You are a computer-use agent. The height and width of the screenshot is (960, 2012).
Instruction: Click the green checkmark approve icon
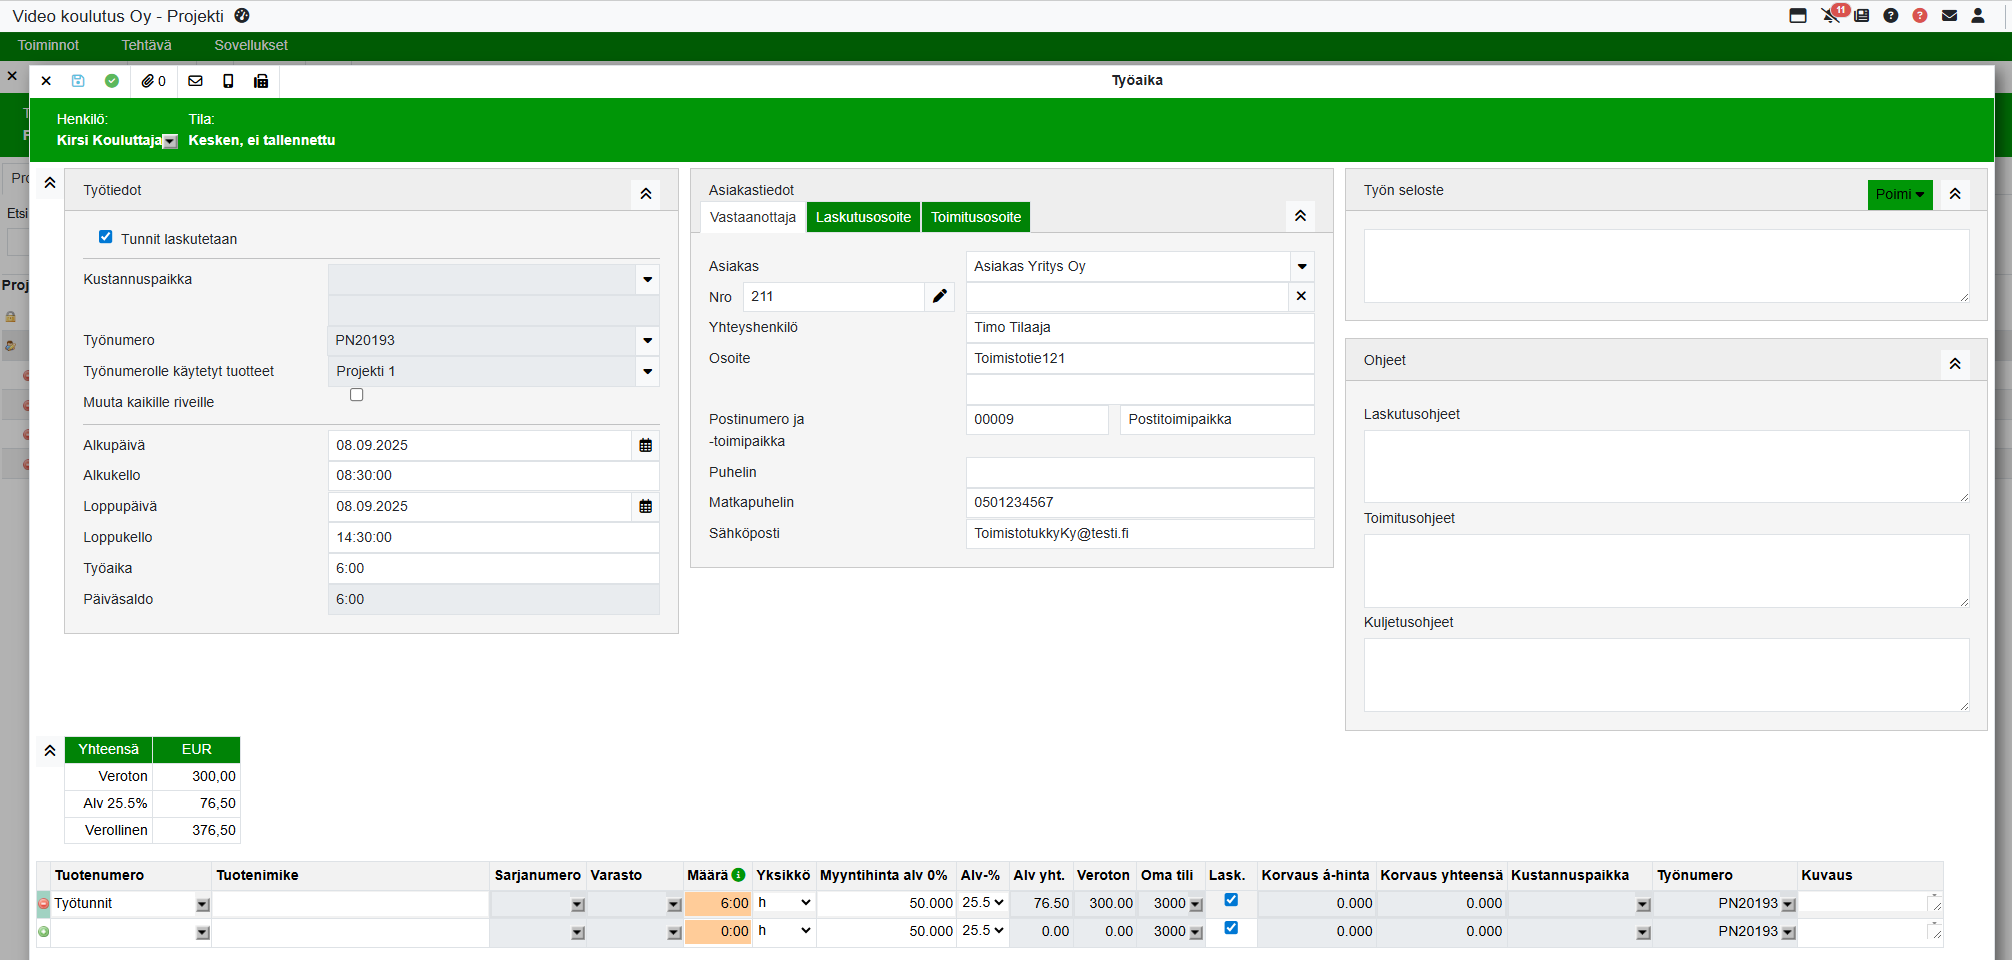[x=112, y=81]
